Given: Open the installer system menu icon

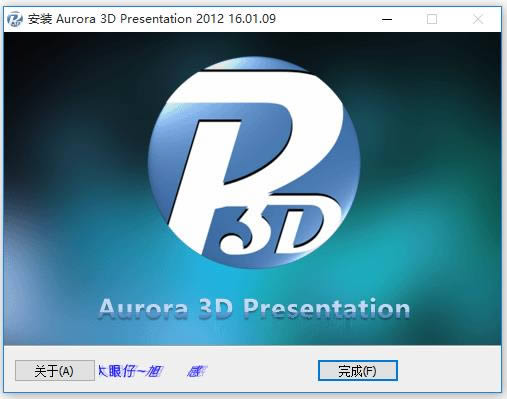Looking at the screenshot, I should (x=15, y=19).
